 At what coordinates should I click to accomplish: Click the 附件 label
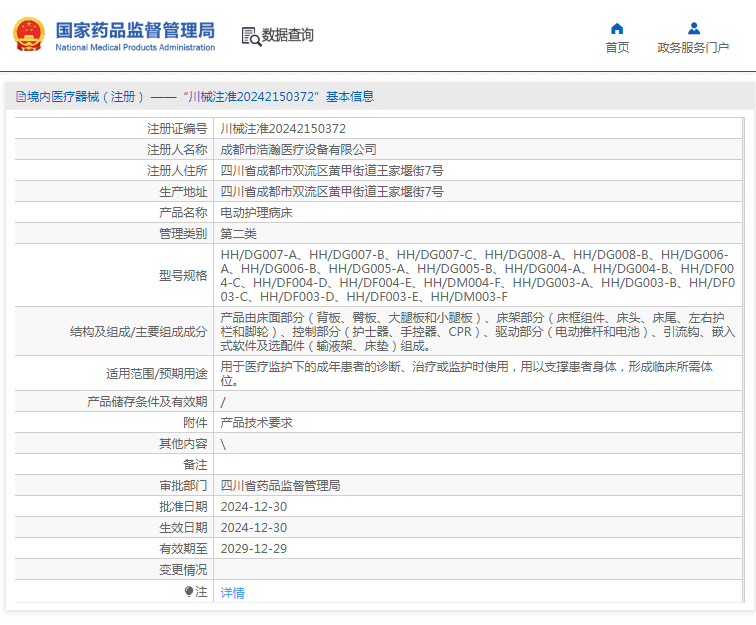195,422
